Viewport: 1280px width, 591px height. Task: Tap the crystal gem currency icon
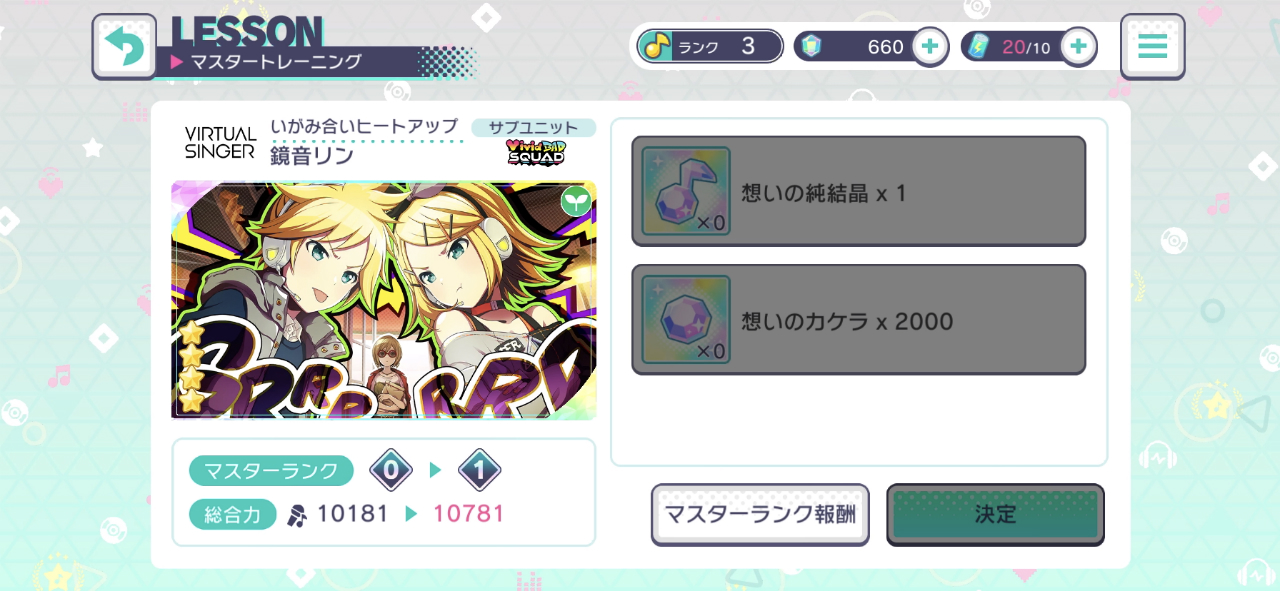click(812, 46)
